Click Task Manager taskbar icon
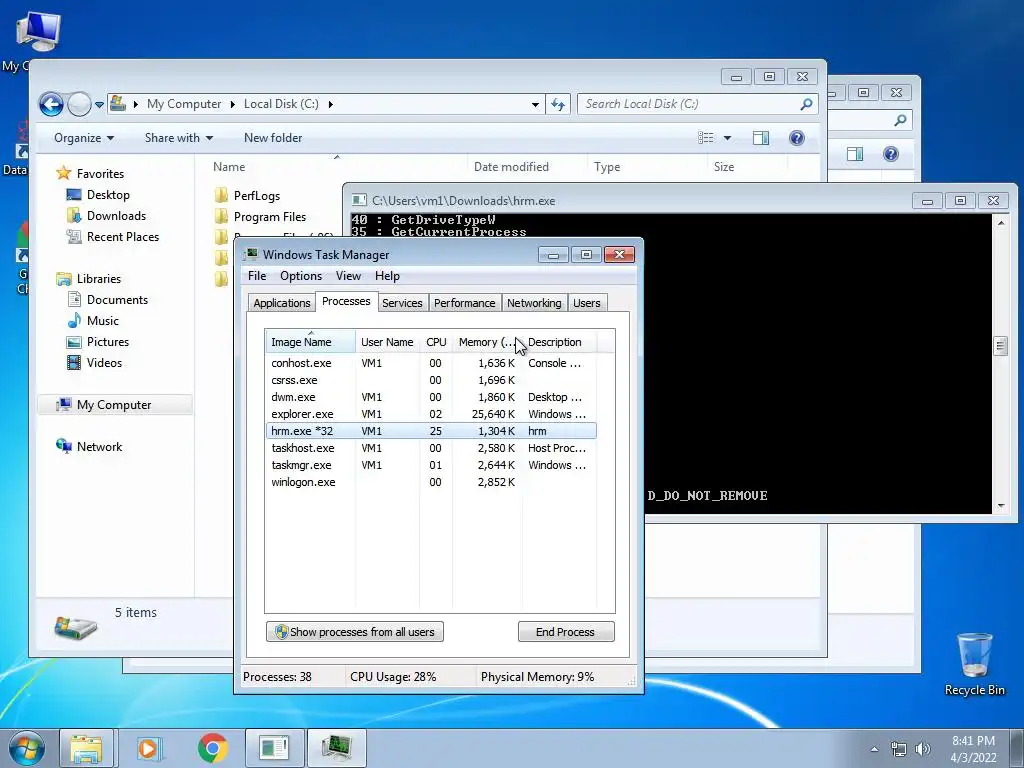The image size is (1024, 768). point(338,748)
